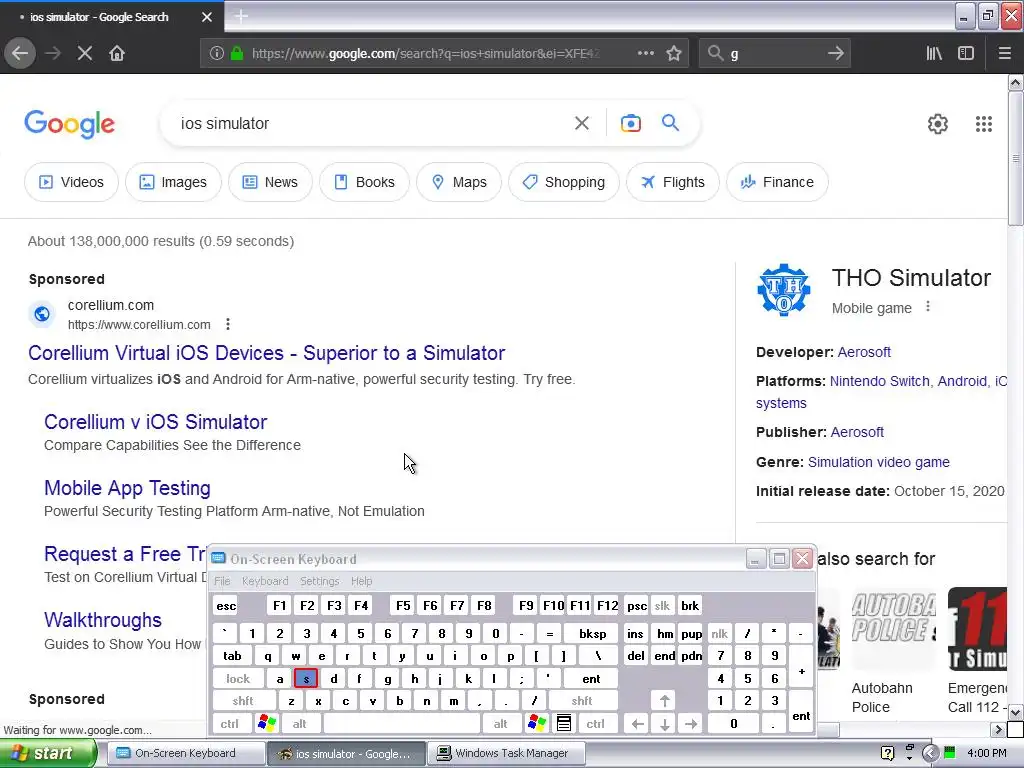Image resolution: width=1024 pixels, height=768 pixels.
Task: Open File menu in On-Screen Keyboard
Action: tap(222, 581)
